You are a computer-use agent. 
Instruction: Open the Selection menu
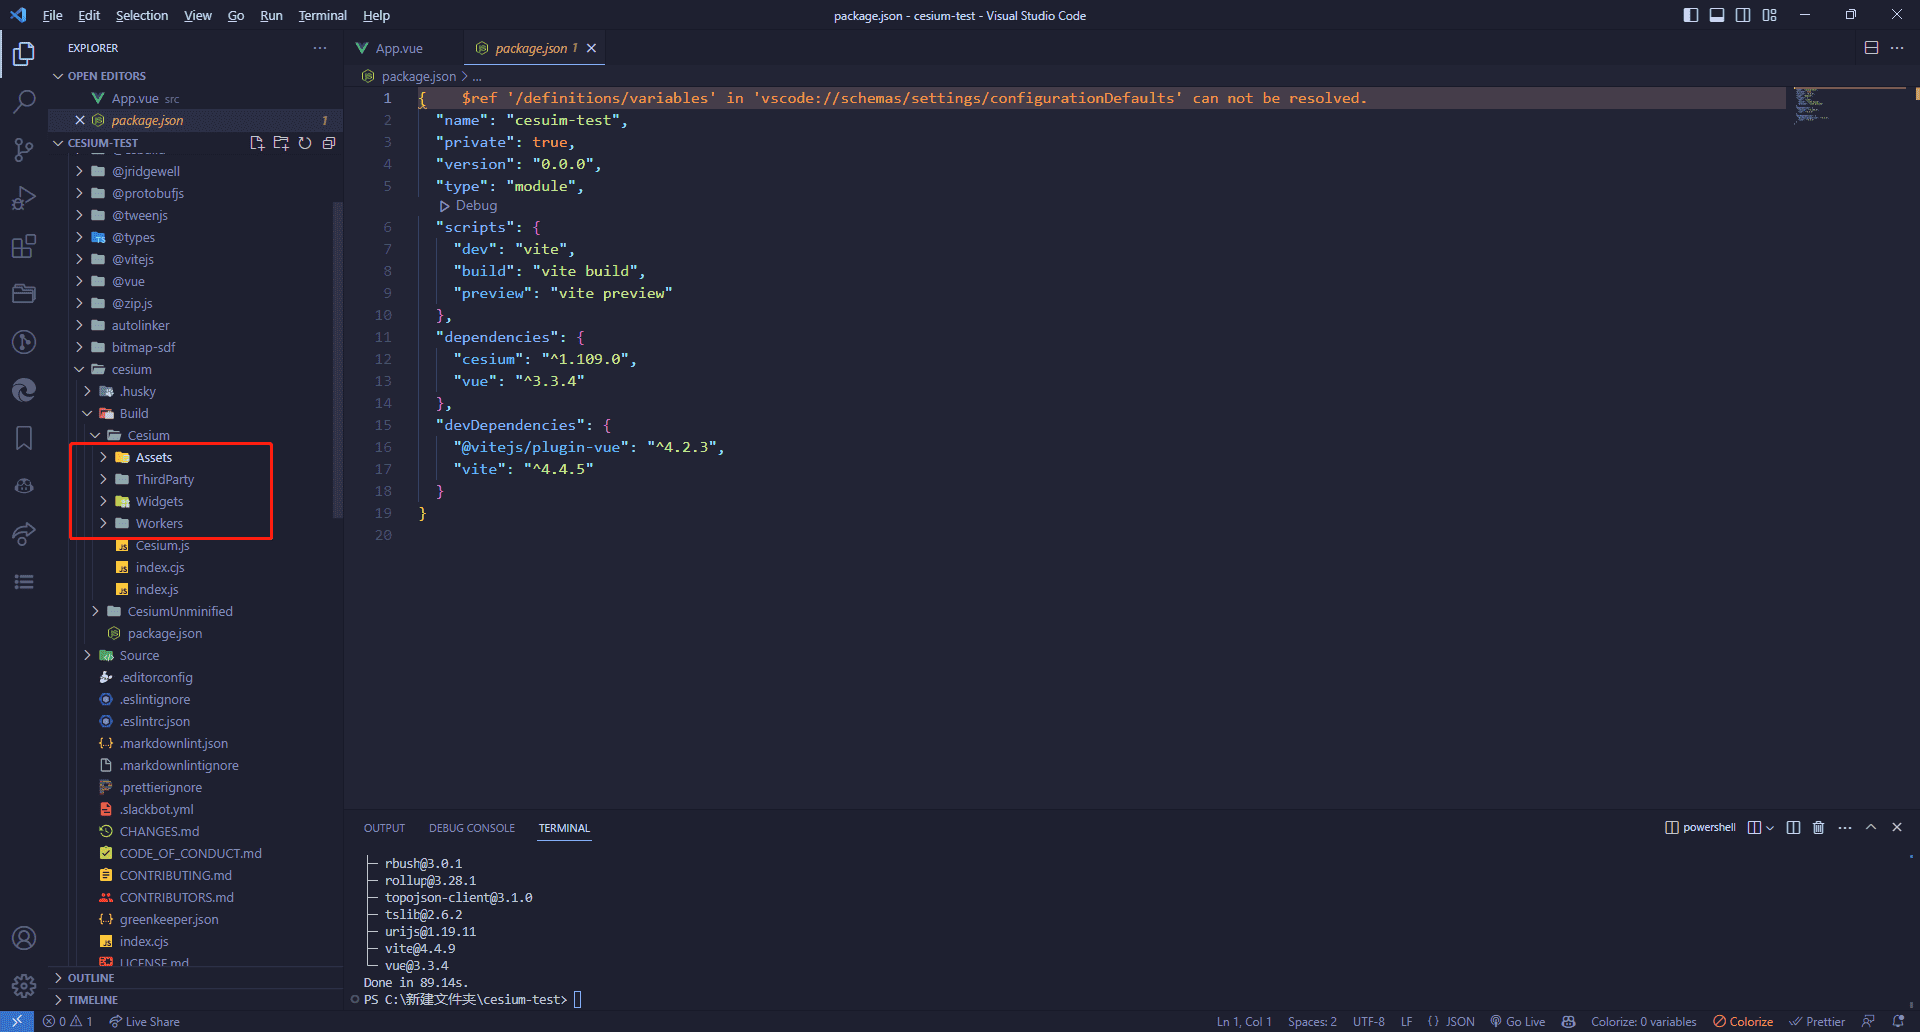(x=142, y=15)
